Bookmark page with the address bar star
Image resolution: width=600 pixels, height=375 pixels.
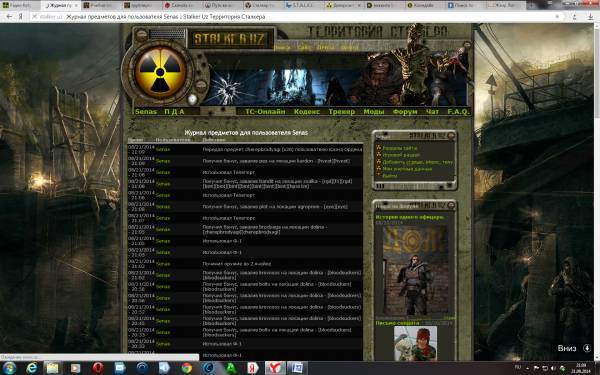pyautogui.click(x=557, y=17)
